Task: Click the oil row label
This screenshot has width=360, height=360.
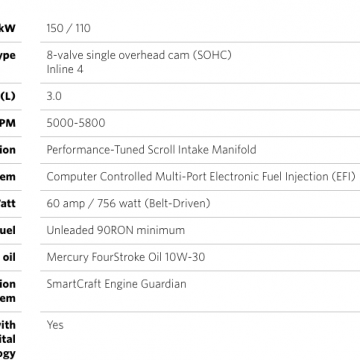Action: [9, 257]
